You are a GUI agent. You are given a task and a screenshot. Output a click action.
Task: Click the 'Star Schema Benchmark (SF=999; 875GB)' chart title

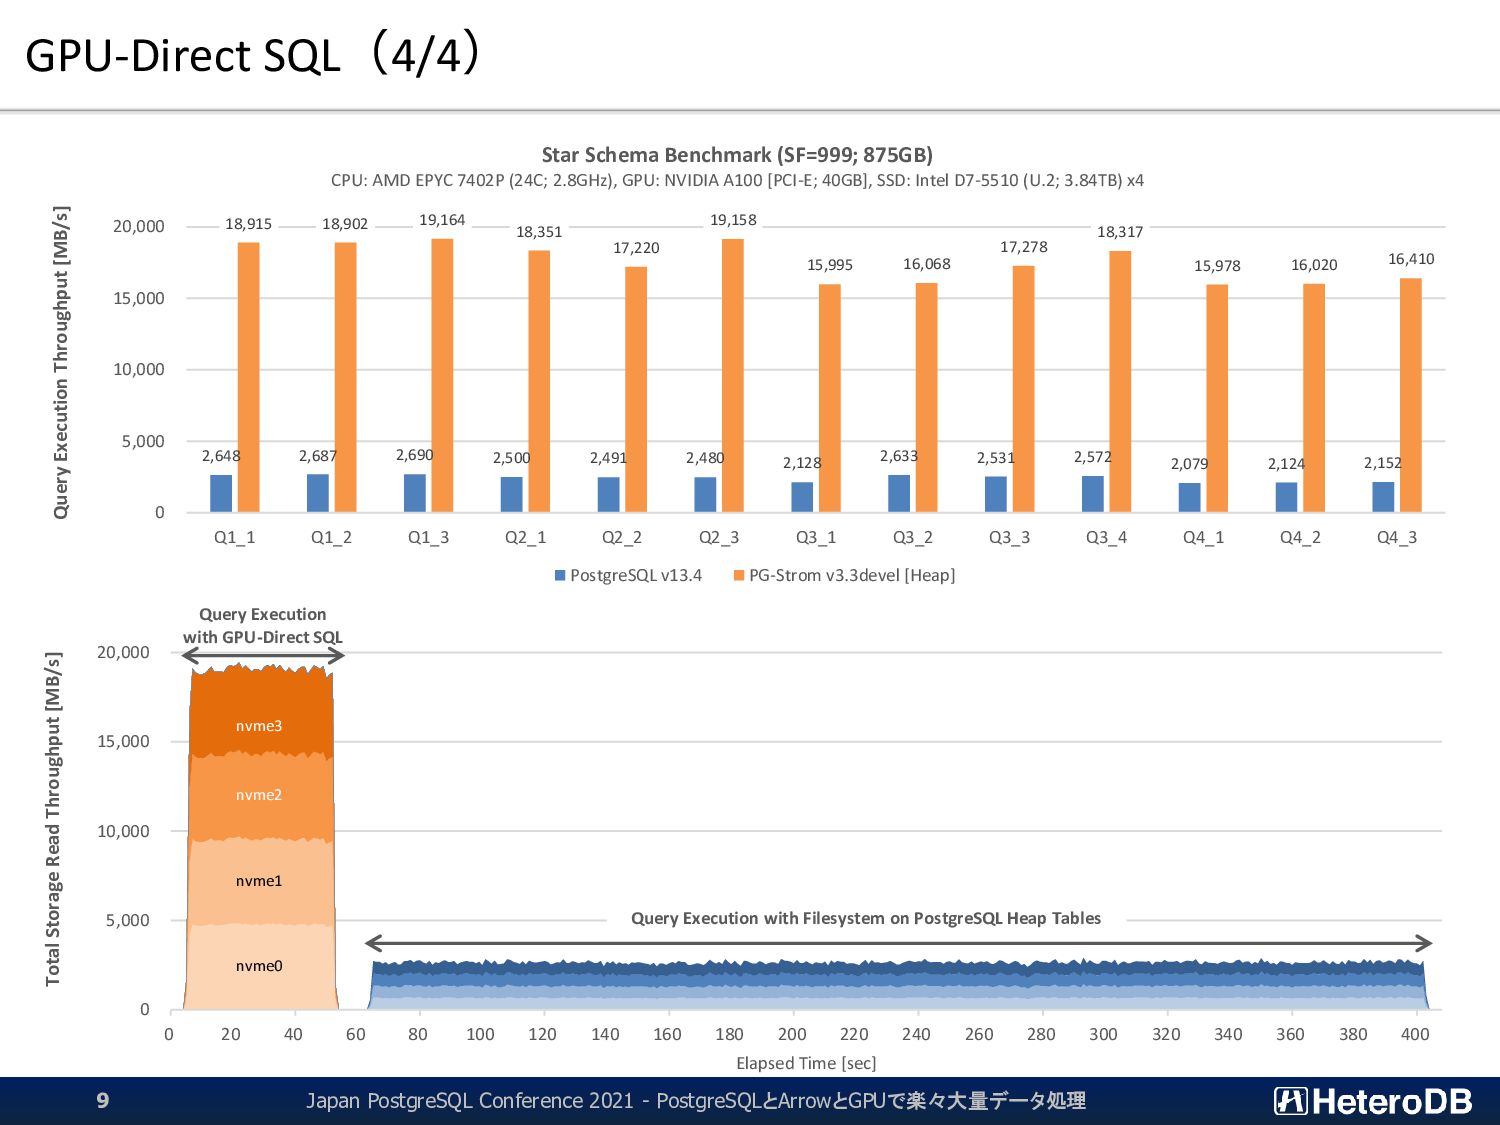737,155
